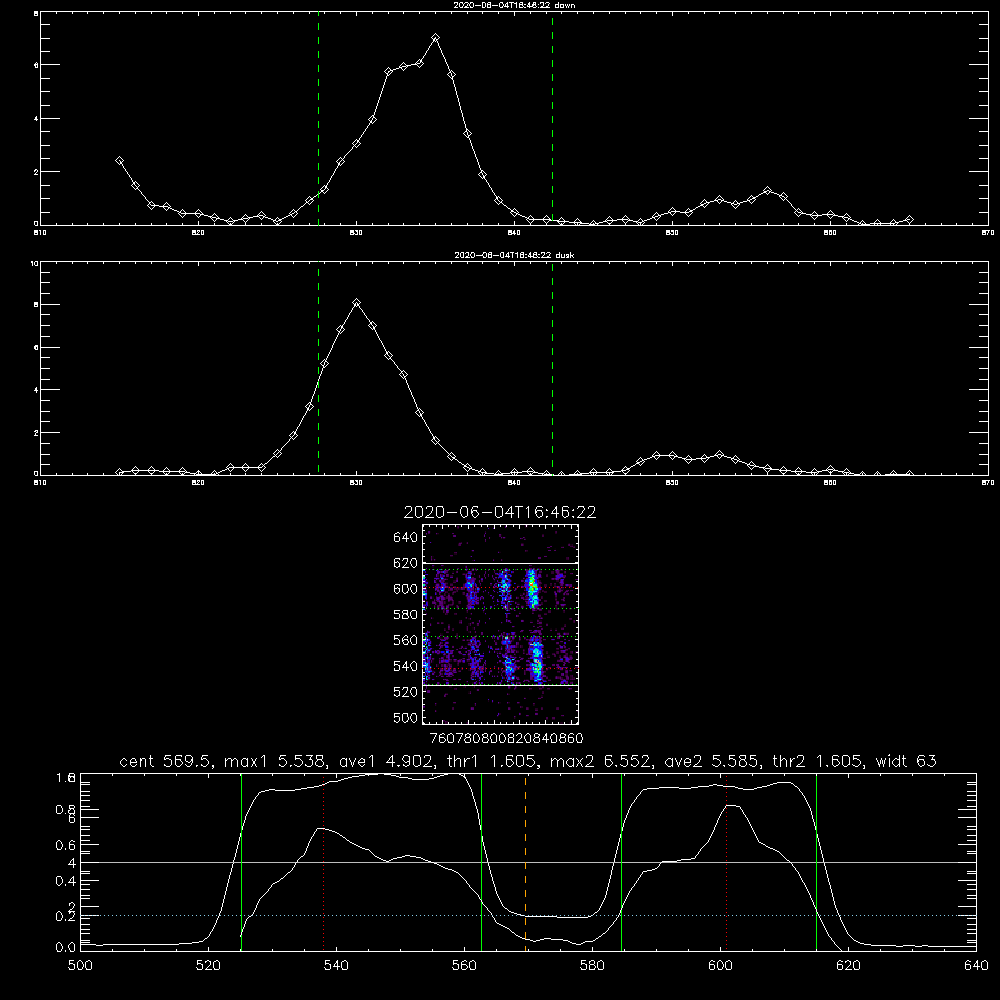Click the 640 label on bottom plot x-axis
Viewport: 1000px width, 1000px height.
pos(976,966)
